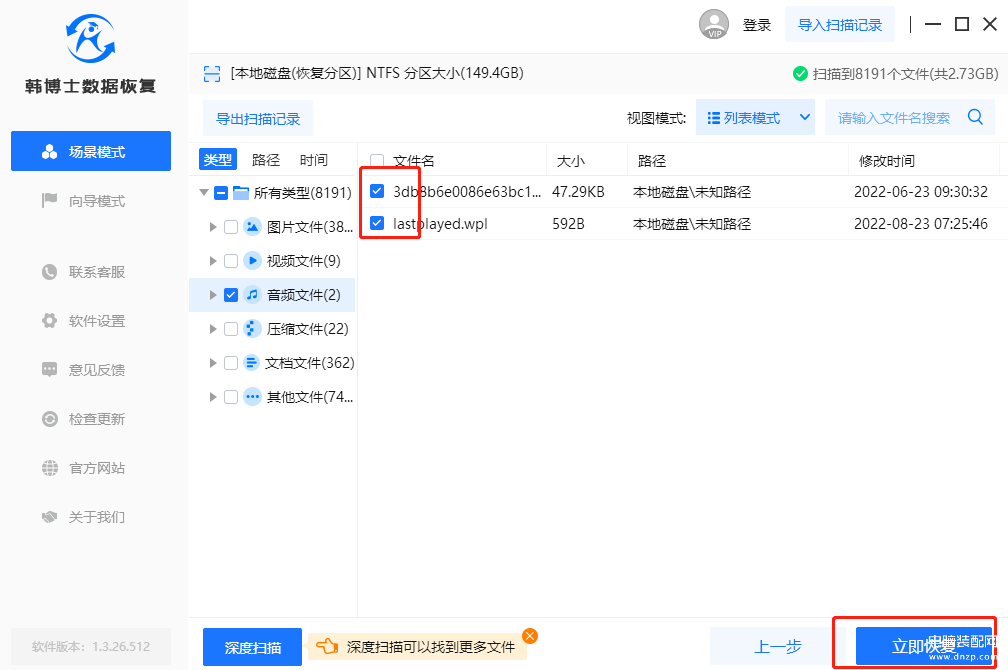Toggle the 所有类型(8191) checkbox

[x=220, y=193]
